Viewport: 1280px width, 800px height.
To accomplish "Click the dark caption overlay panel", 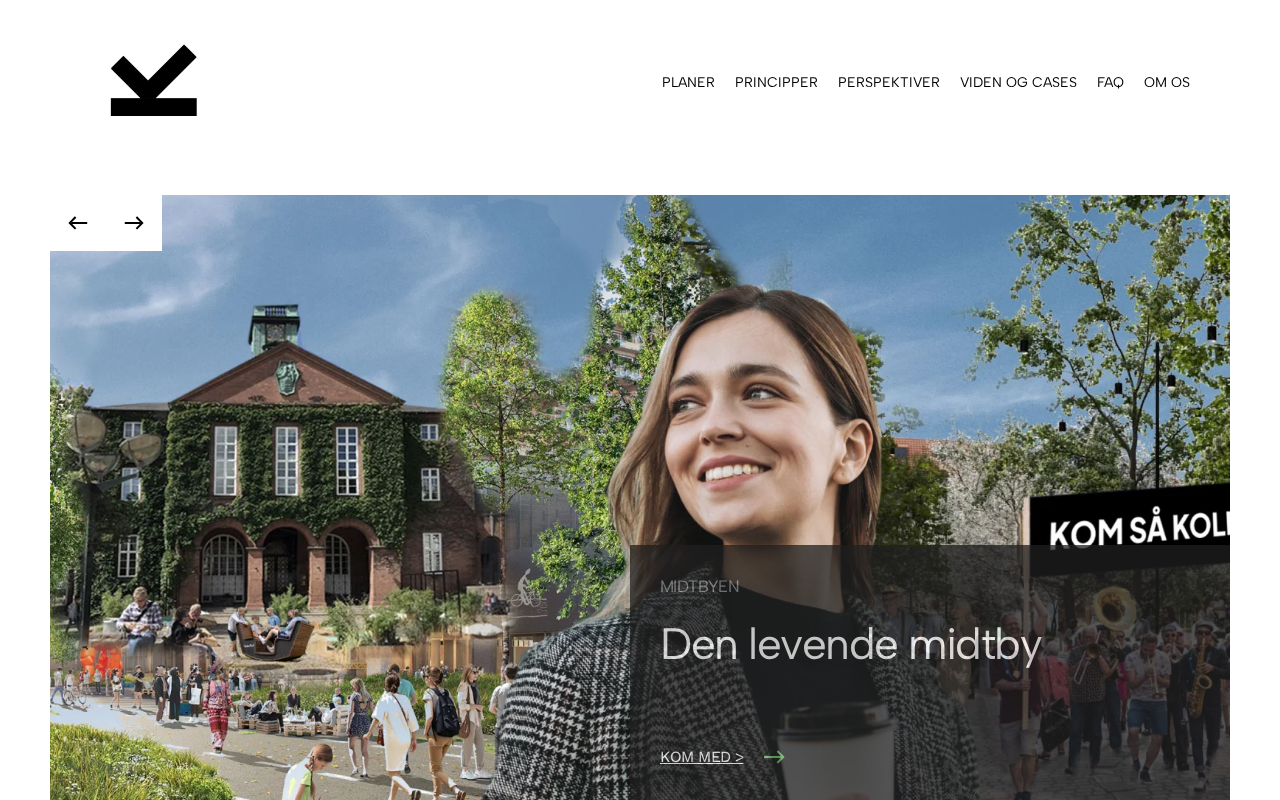I will [x=930, y=672].
